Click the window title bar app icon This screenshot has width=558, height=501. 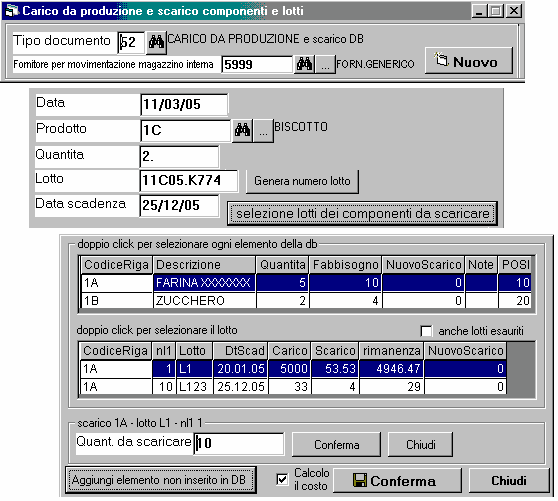point(12,11)
